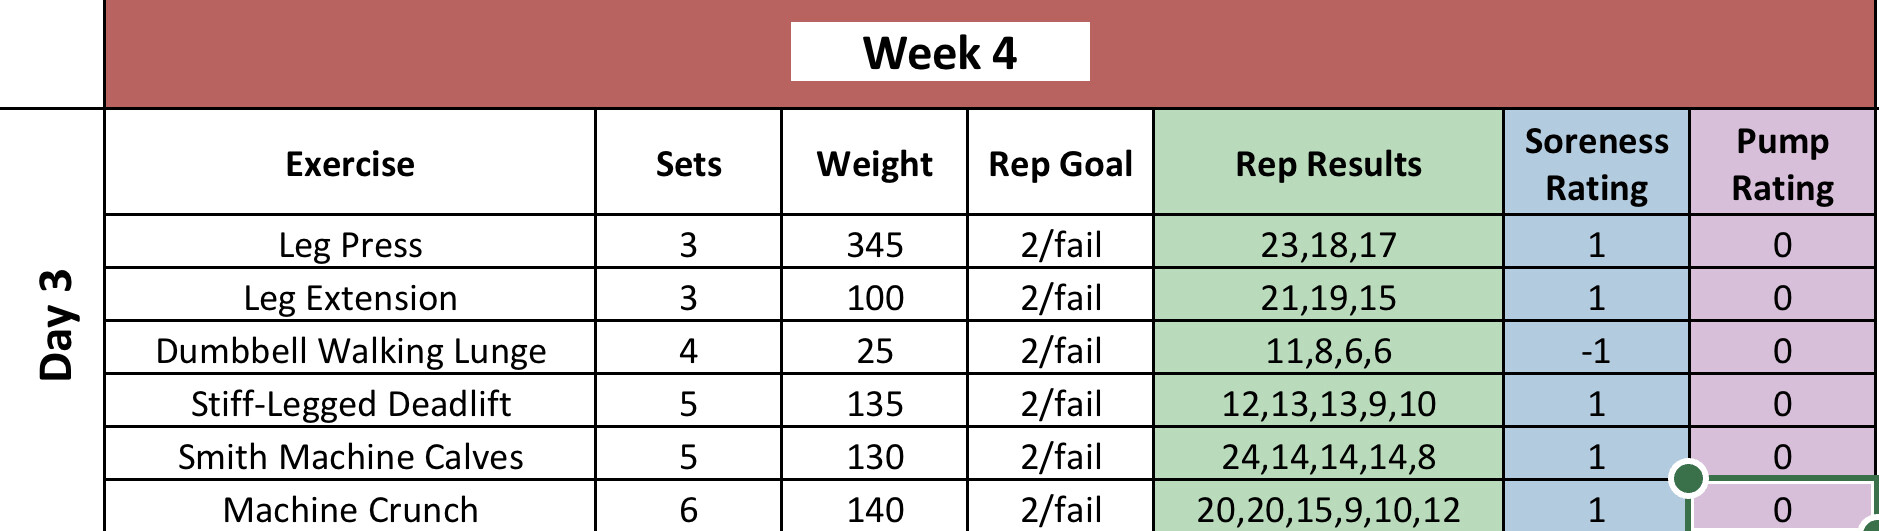Select the Sets header cell

688,163
